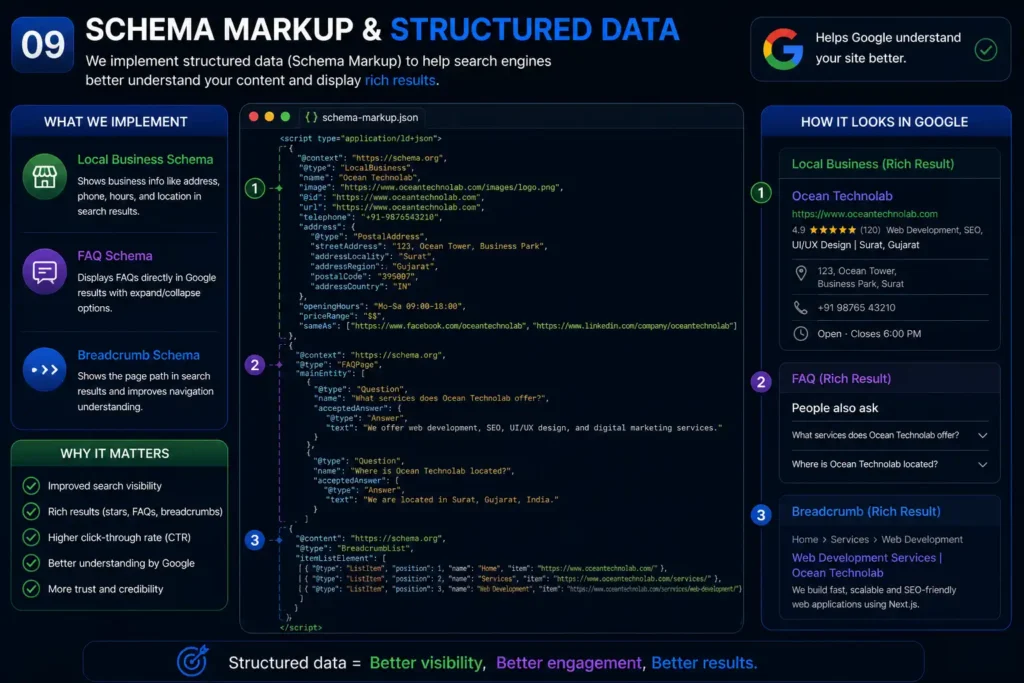Click the "@type": "FAQPage" code line
1024x683 pixels.
click(x=339, y=365)
